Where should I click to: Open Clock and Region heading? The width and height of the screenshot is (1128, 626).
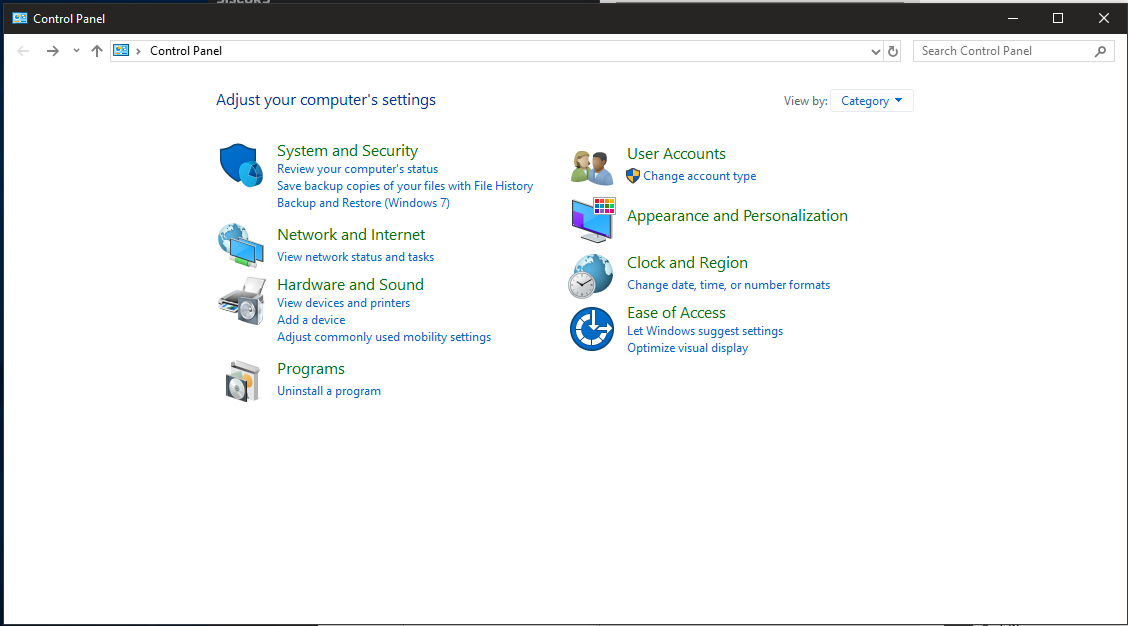pos(687,263)
